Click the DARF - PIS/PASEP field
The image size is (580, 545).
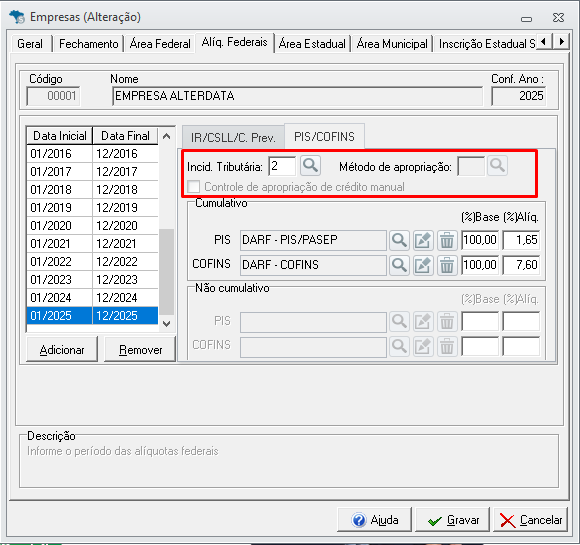coord(313,240)
